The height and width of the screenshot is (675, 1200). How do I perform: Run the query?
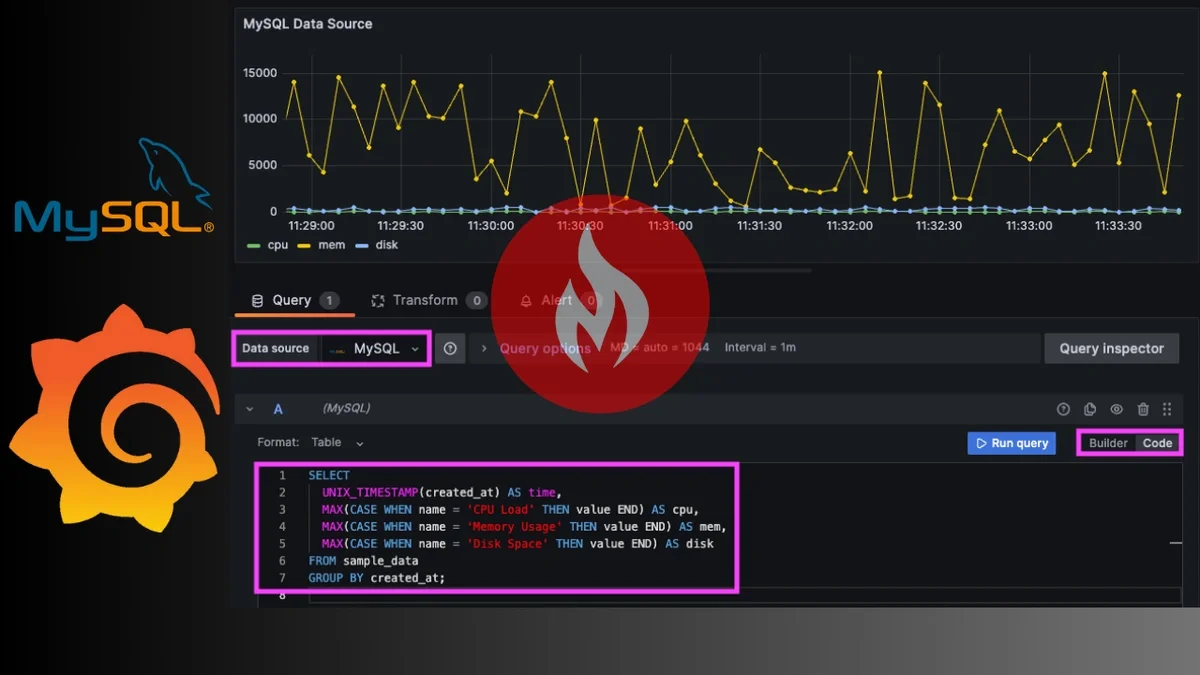pos(1011,443)
